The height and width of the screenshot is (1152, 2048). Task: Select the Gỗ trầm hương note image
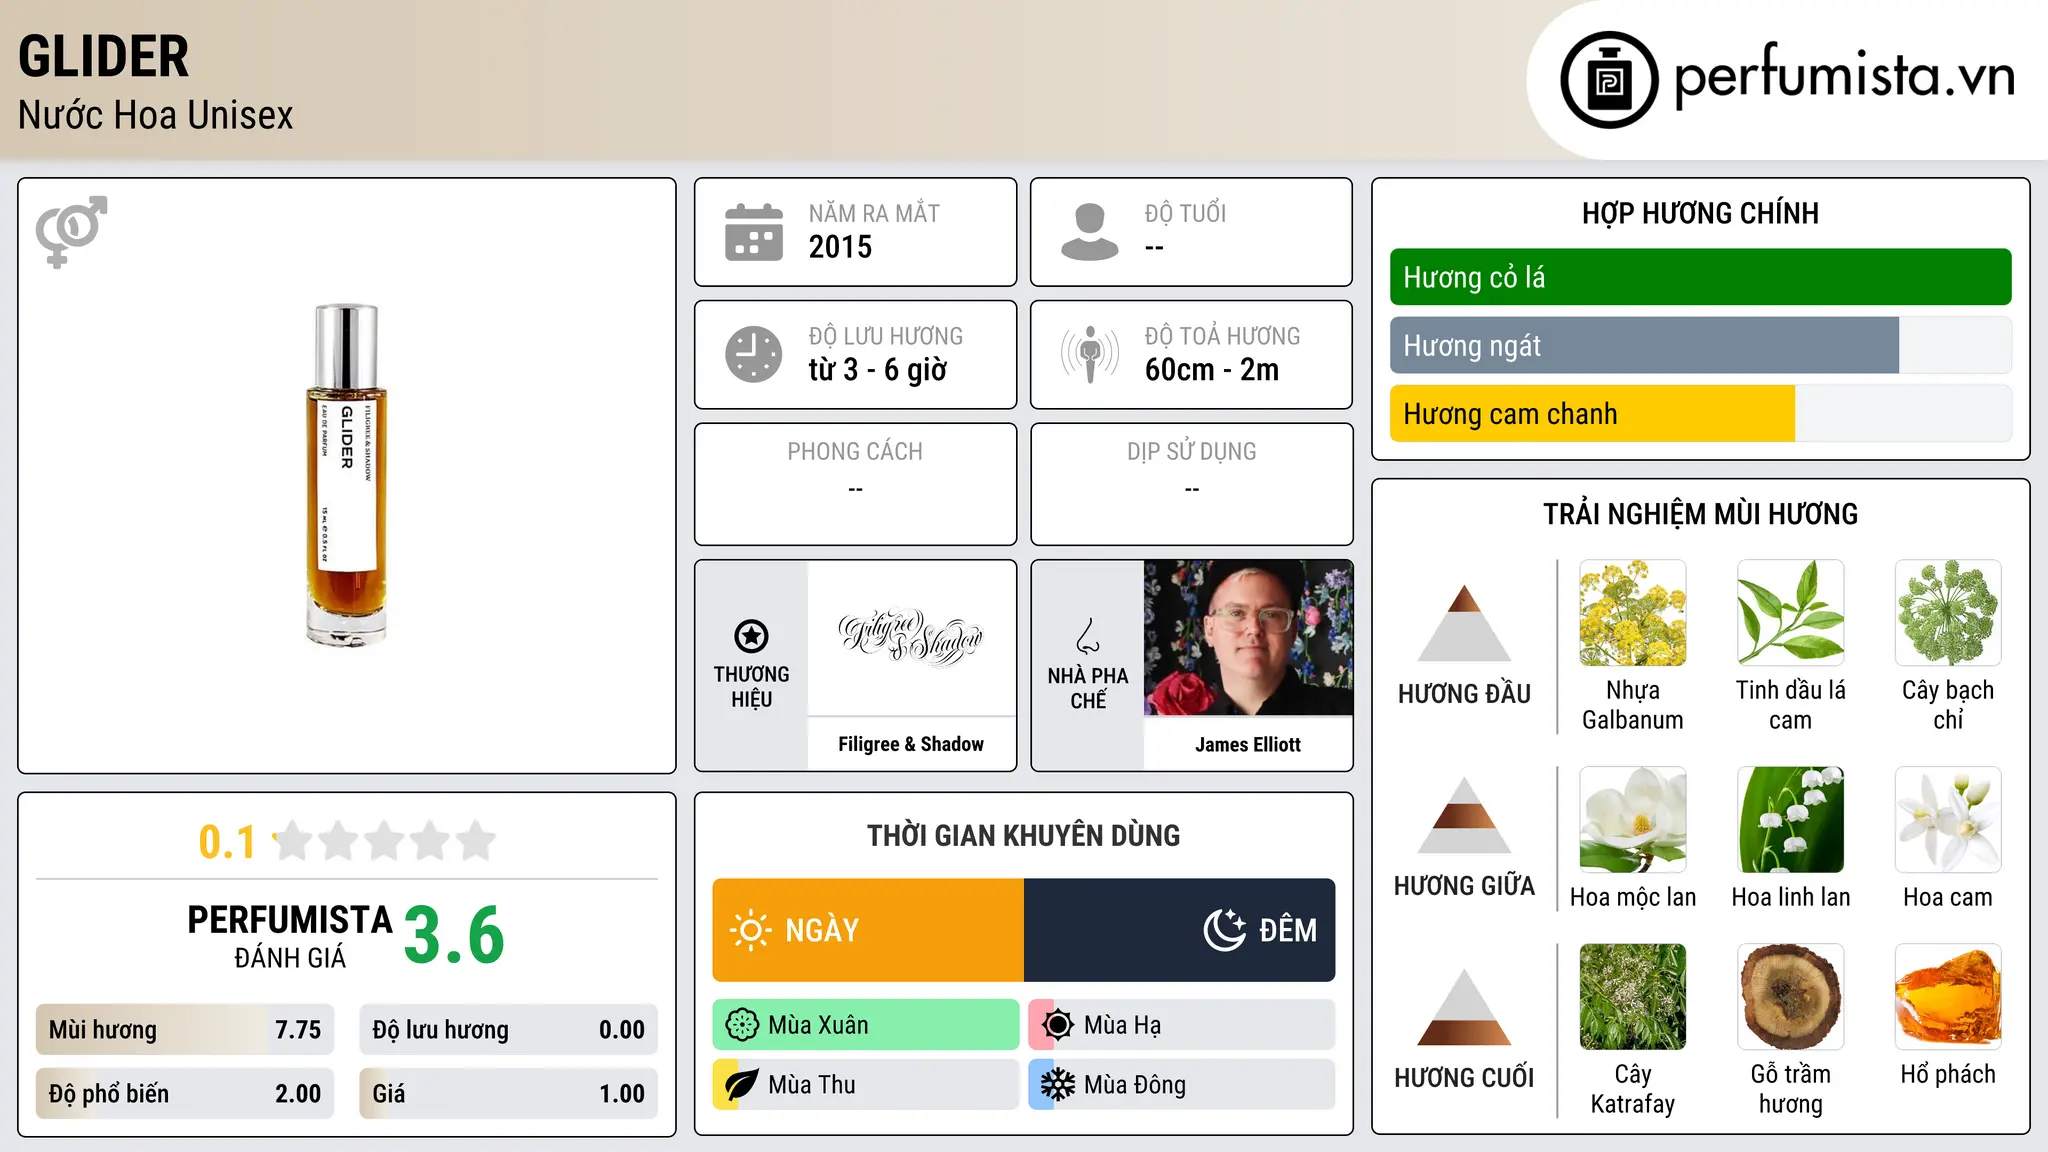click(x=1791, y=997)
